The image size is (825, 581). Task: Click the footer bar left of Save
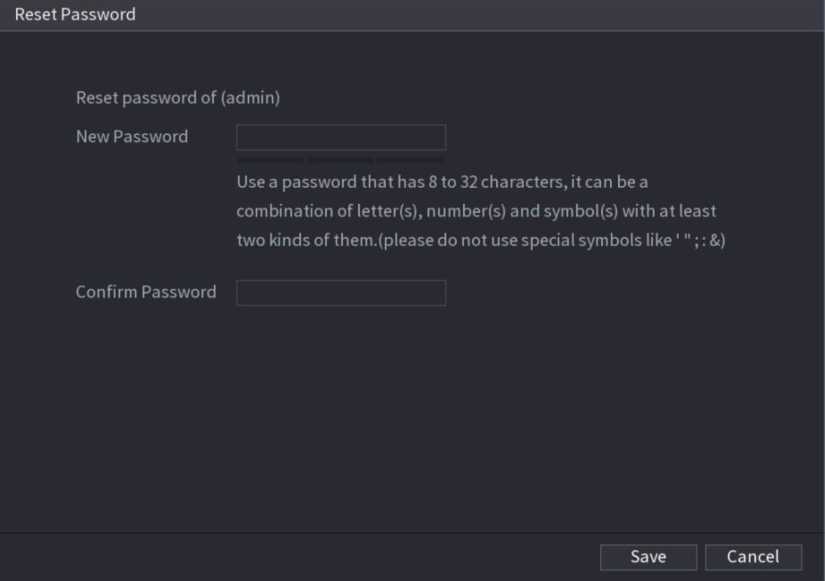(300, 557)
